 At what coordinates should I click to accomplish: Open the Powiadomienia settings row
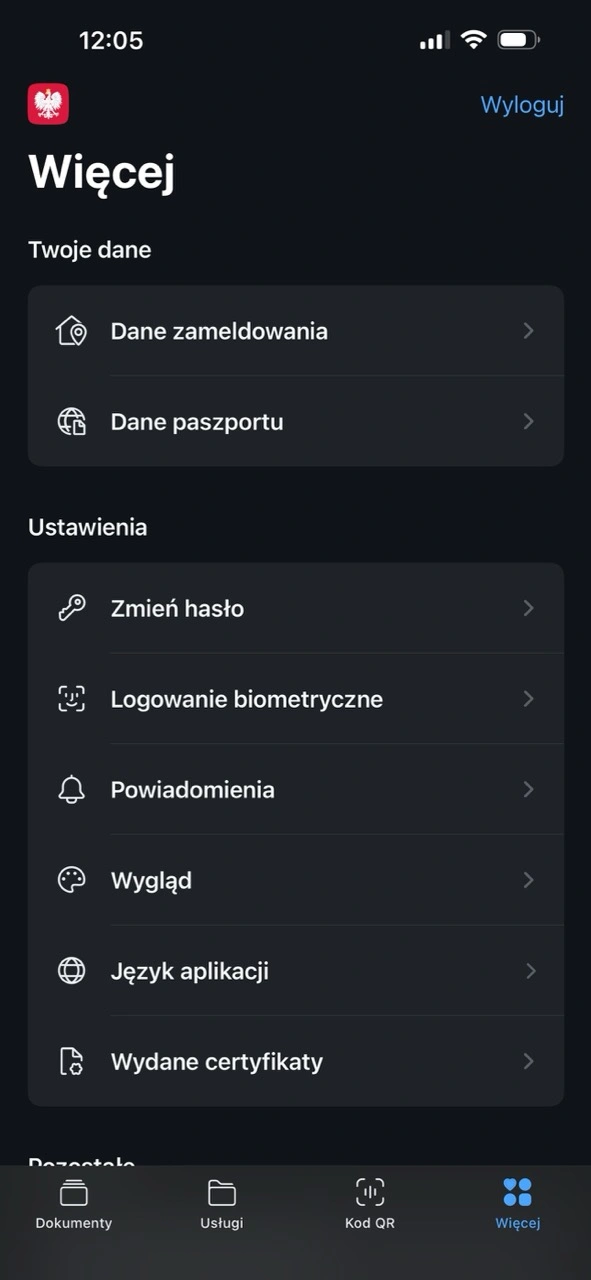click(x=296, y=790)
